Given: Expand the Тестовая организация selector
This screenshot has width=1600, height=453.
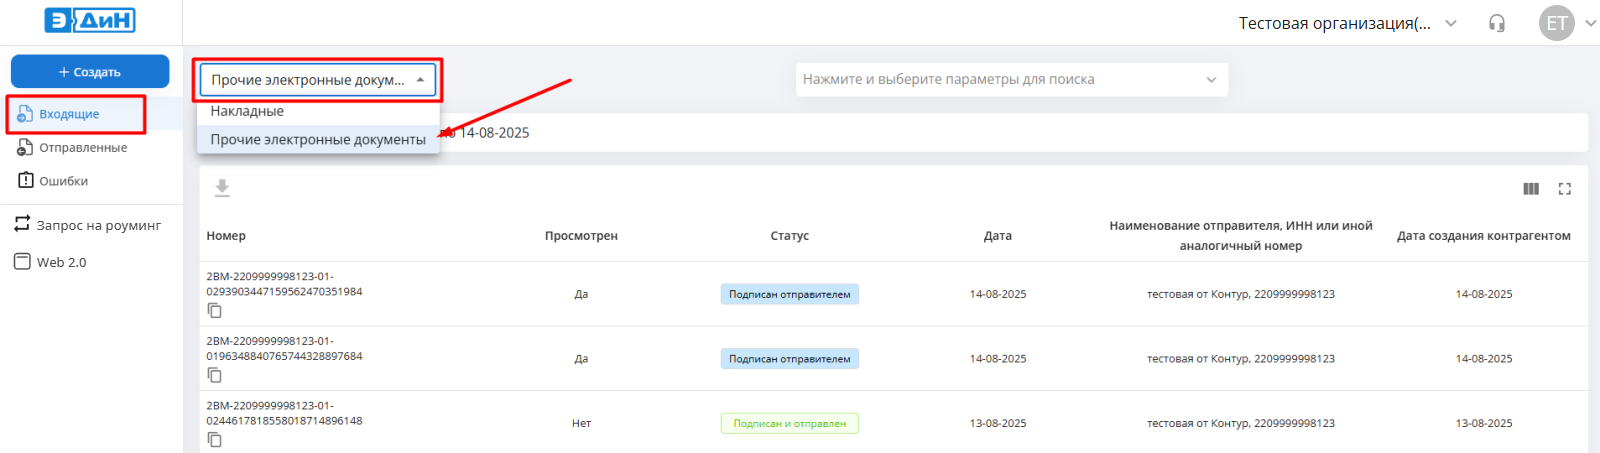Looking at the screenshot, I should point(1347,23).
